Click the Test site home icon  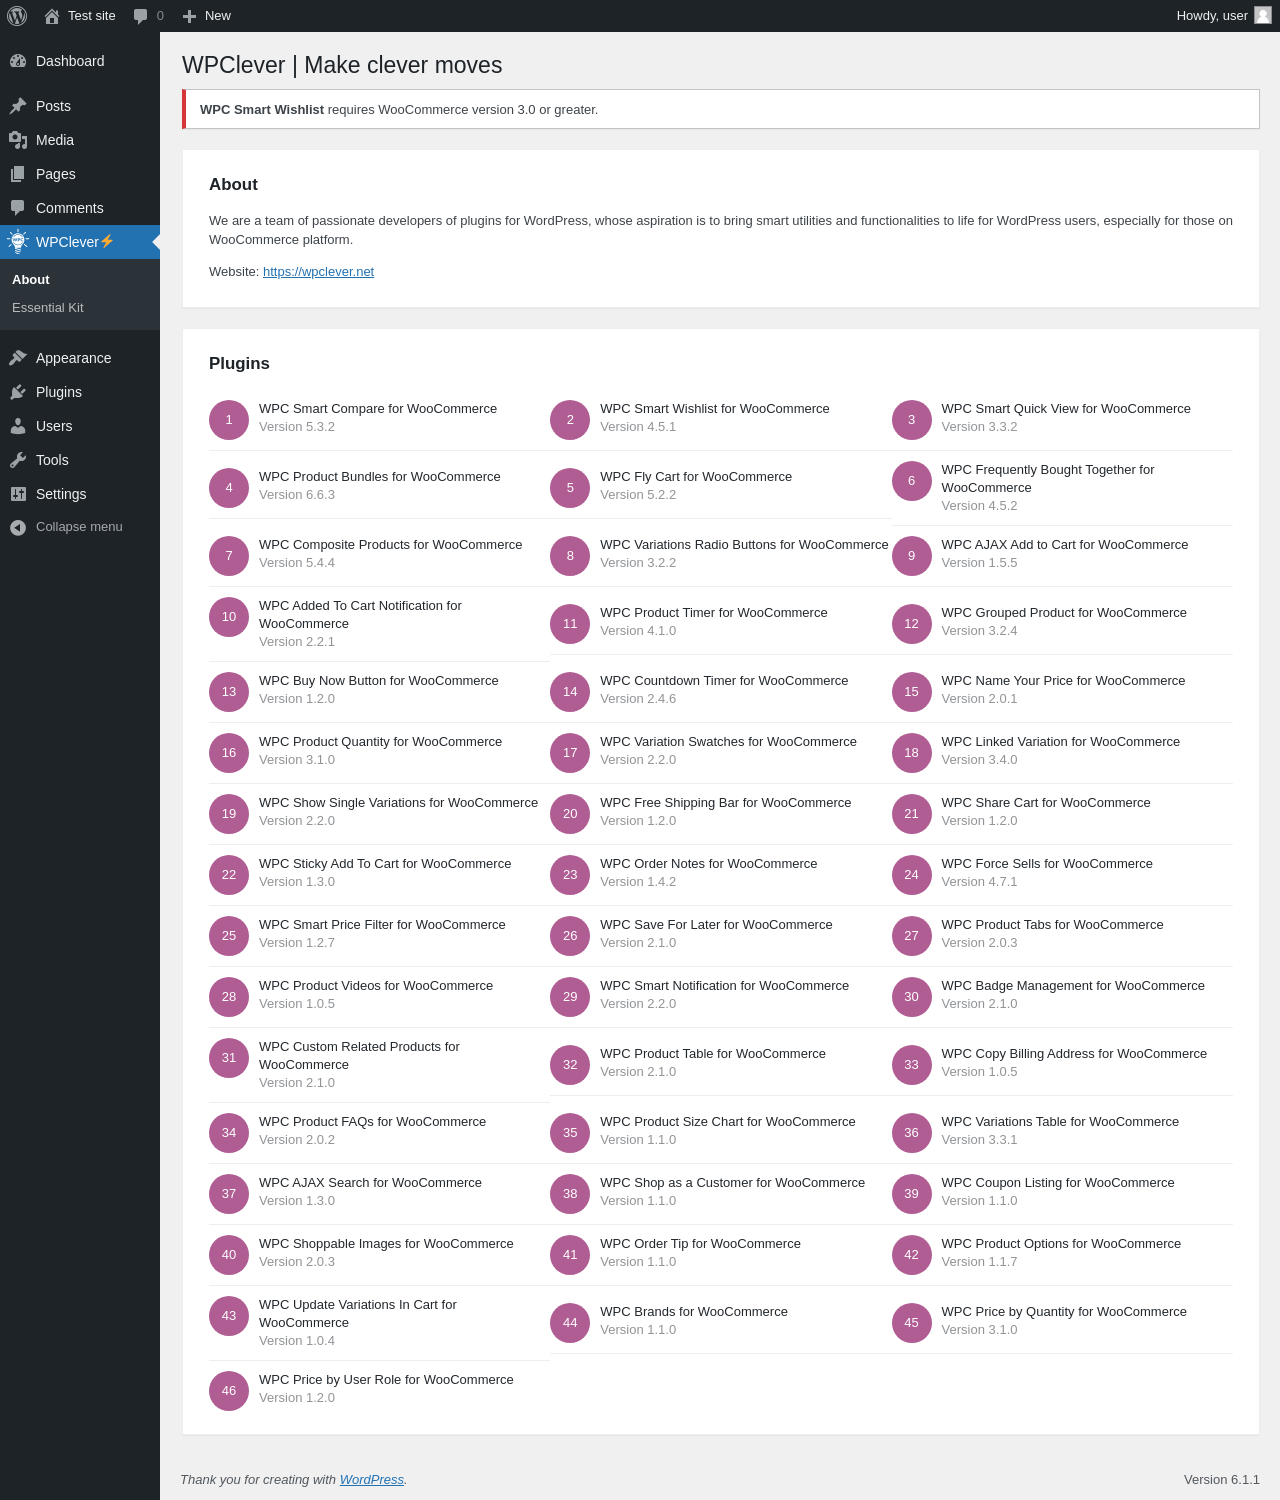[x=52, y=16]
